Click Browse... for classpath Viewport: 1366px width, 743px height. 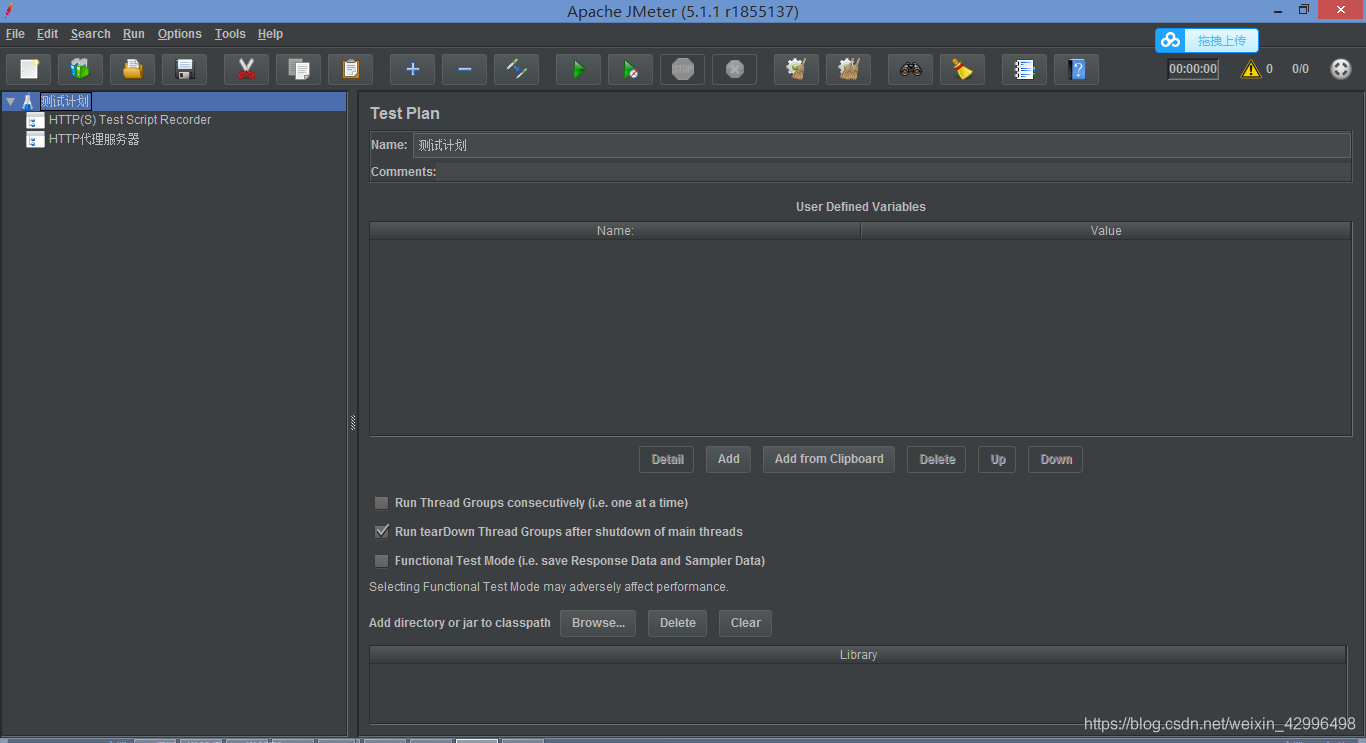click(598, 623)
